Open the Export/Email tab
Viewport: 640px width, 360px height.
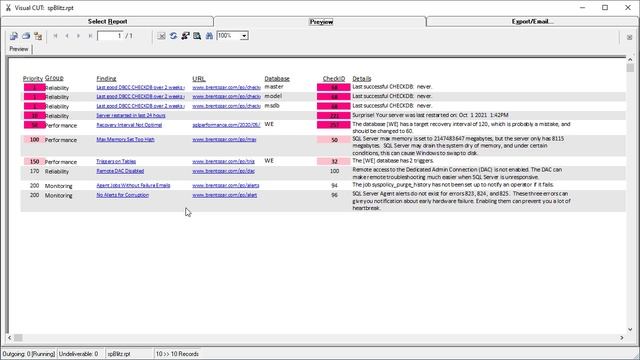click(x=533, y=21)
